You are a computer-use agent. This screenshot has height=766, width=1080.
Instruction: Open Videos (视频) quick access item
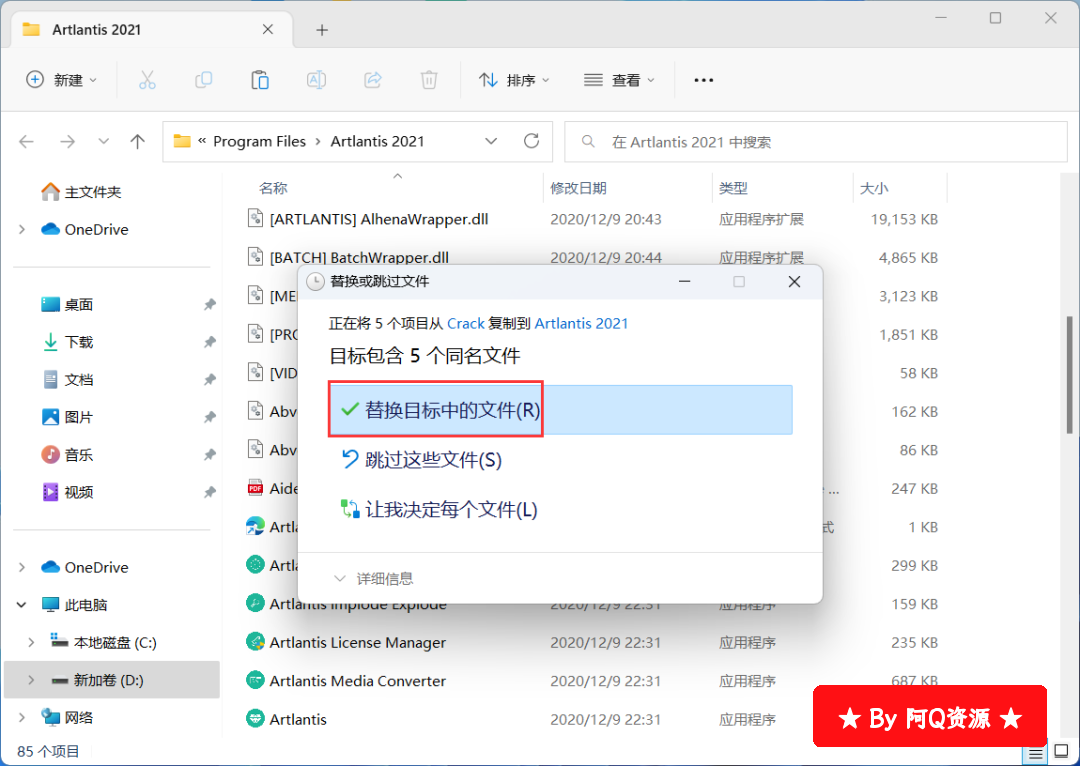coord(68,492)
